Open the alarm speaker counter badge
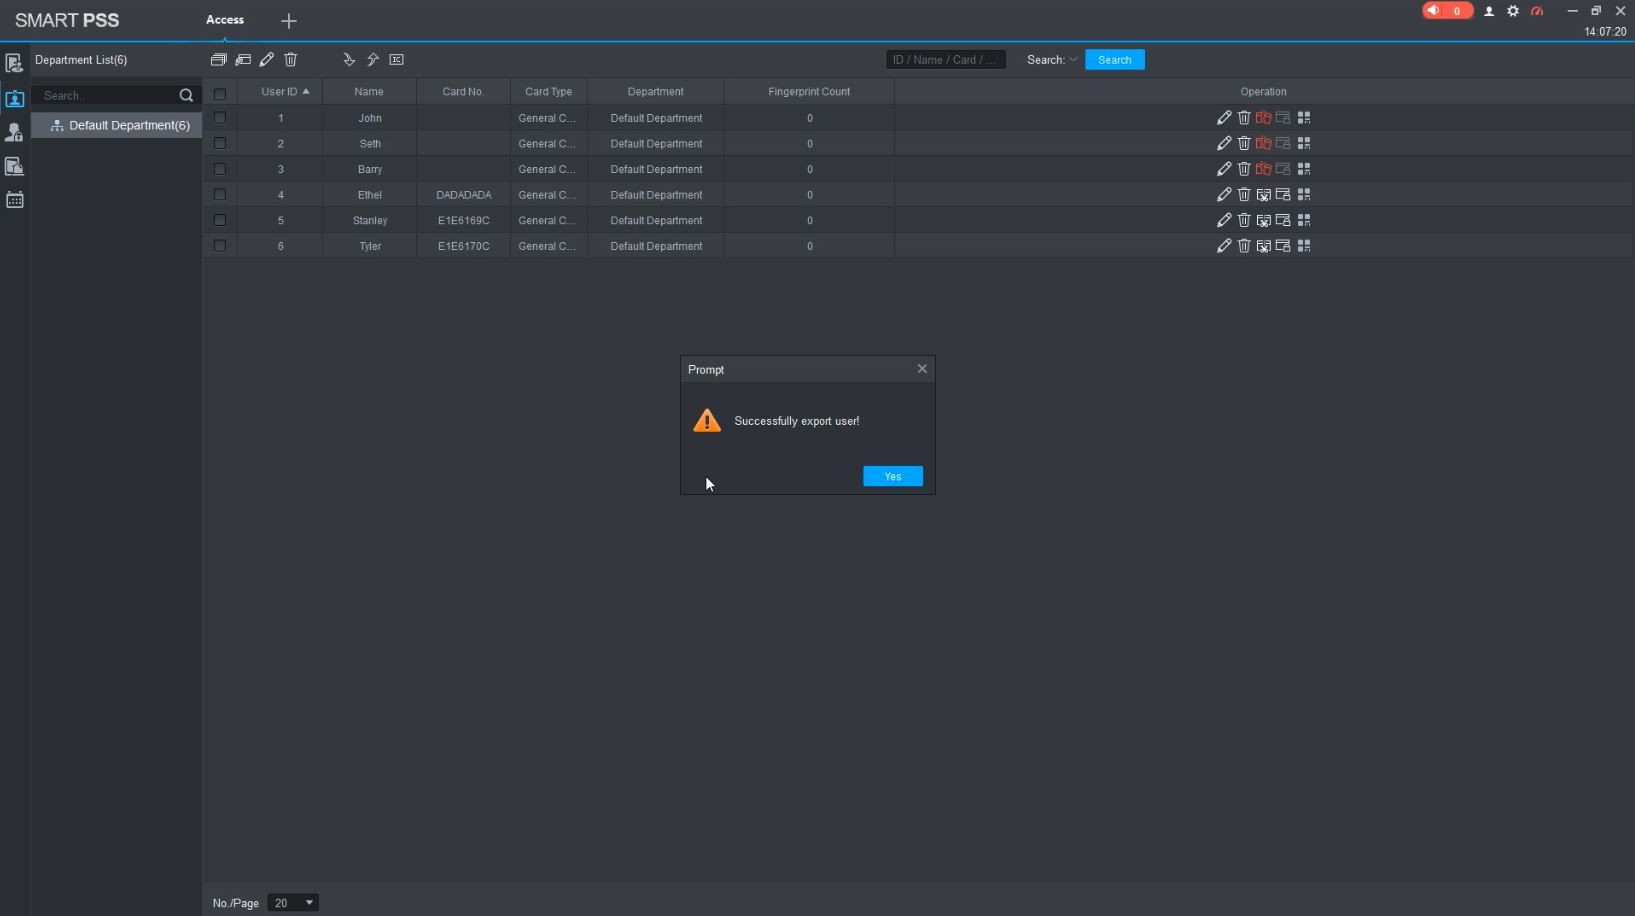Viewport: 1635px width, 916px height. (1447, 11)
